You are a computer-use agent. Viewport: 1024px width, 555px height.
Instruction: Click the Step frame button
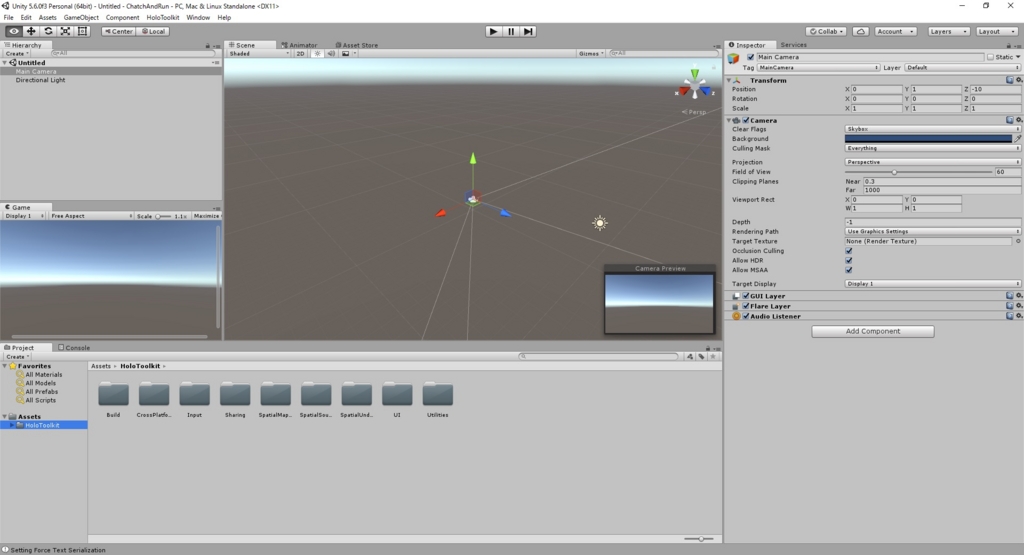(528, 31)
